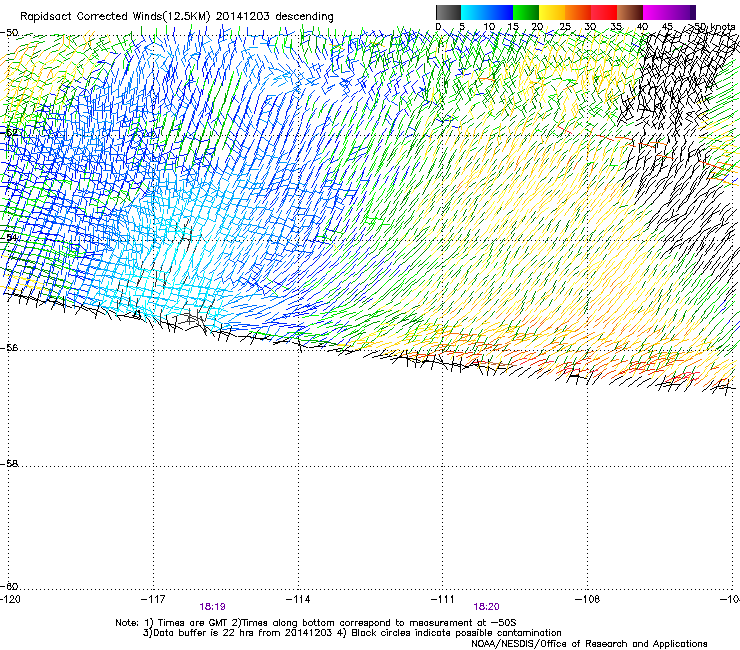Click the '-58' latitude label
Screen dimensions: 740x650
(9, 464)
